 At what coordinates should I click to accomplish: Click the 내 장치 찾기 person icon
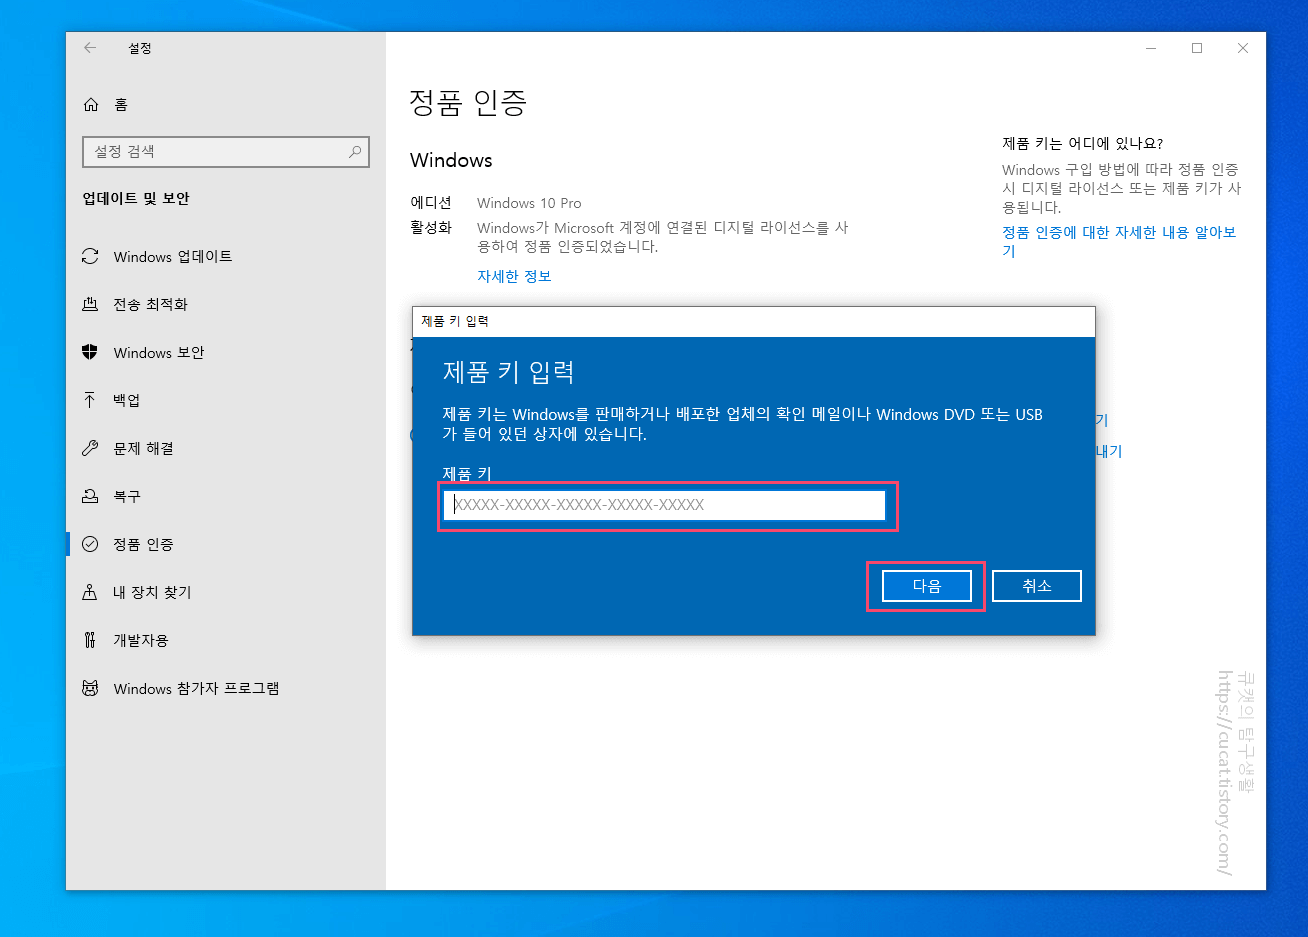tap(90, 592)
